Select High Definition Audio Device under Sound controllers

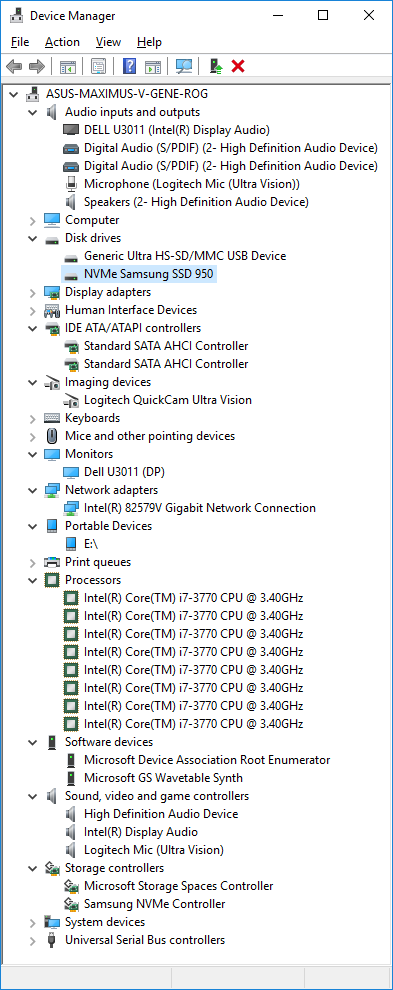tap(161, 814)
